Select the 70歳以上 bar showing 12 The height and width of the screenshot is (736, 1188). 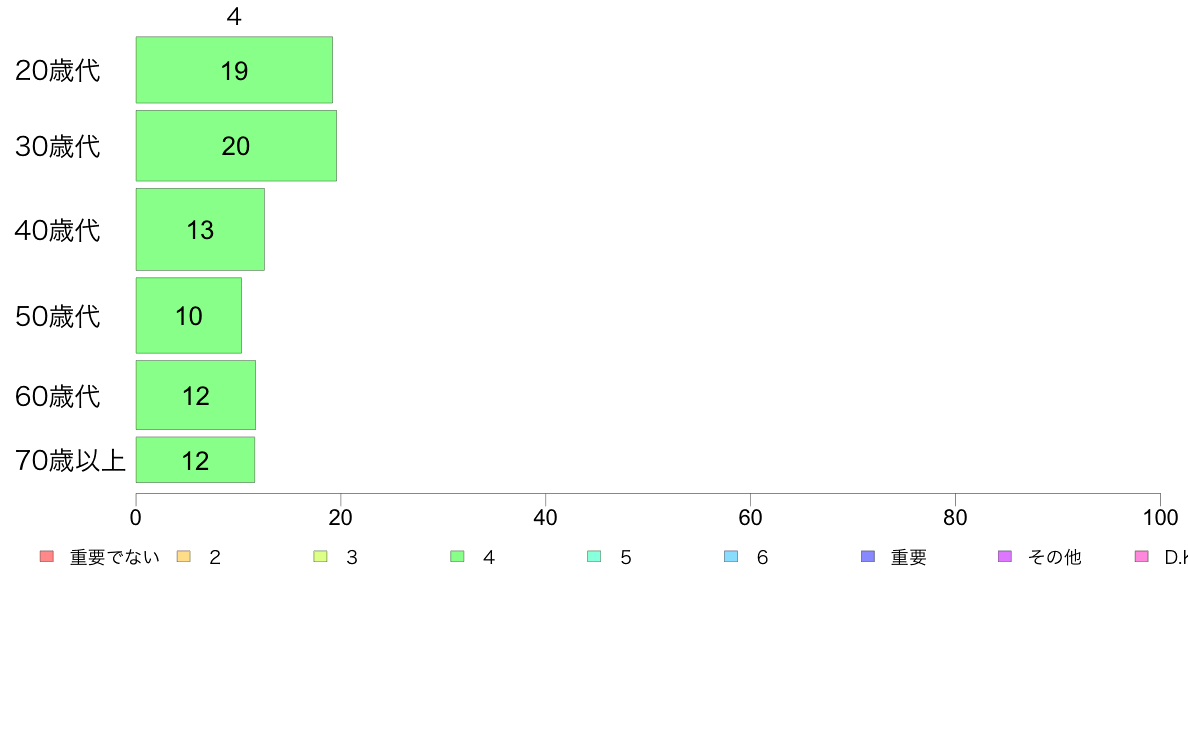(195, 459)
